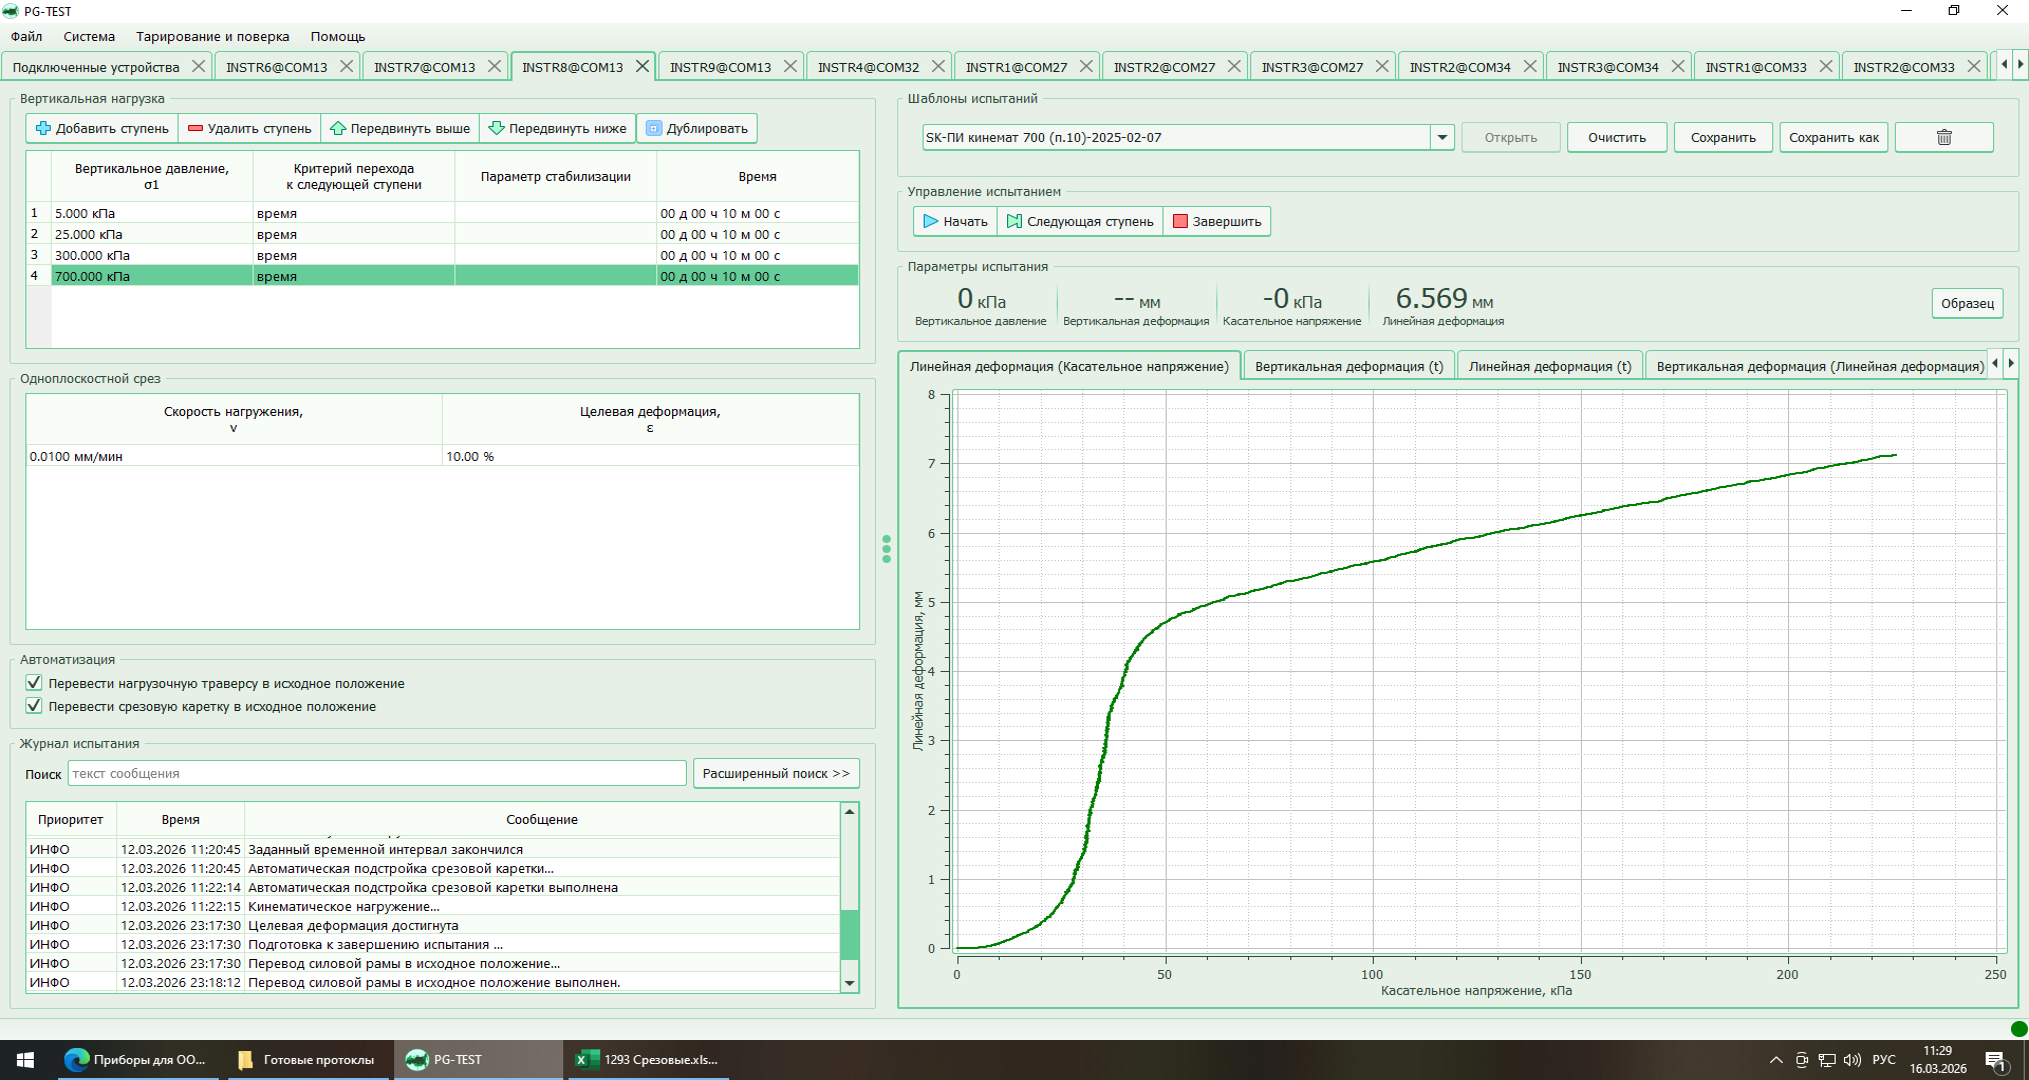2029x1080 pixels.
Task: Click the 0.0100 мм/мин loading speed cell
Action: point(234,456)
